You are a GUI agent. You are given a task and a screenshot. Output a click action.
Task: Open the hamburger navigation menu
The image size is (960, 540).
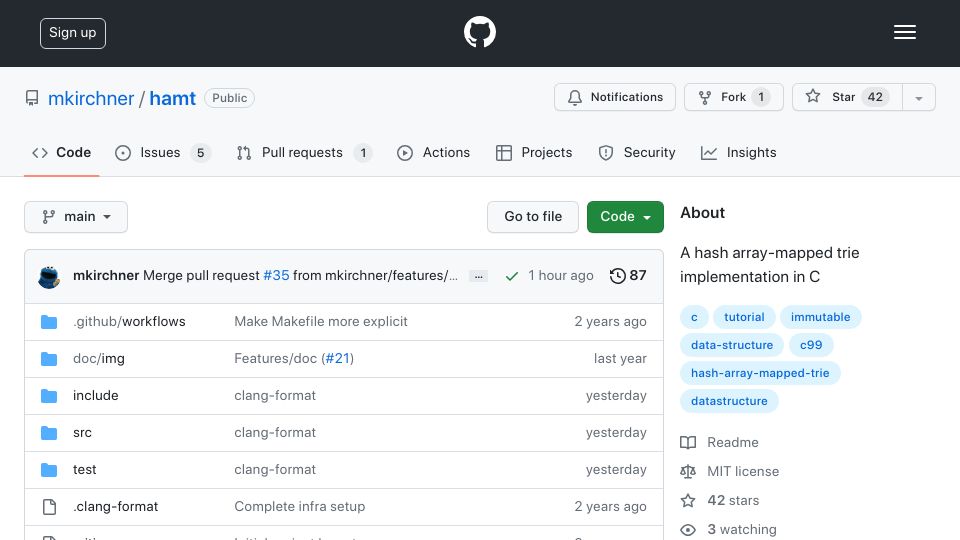(904, 32)
